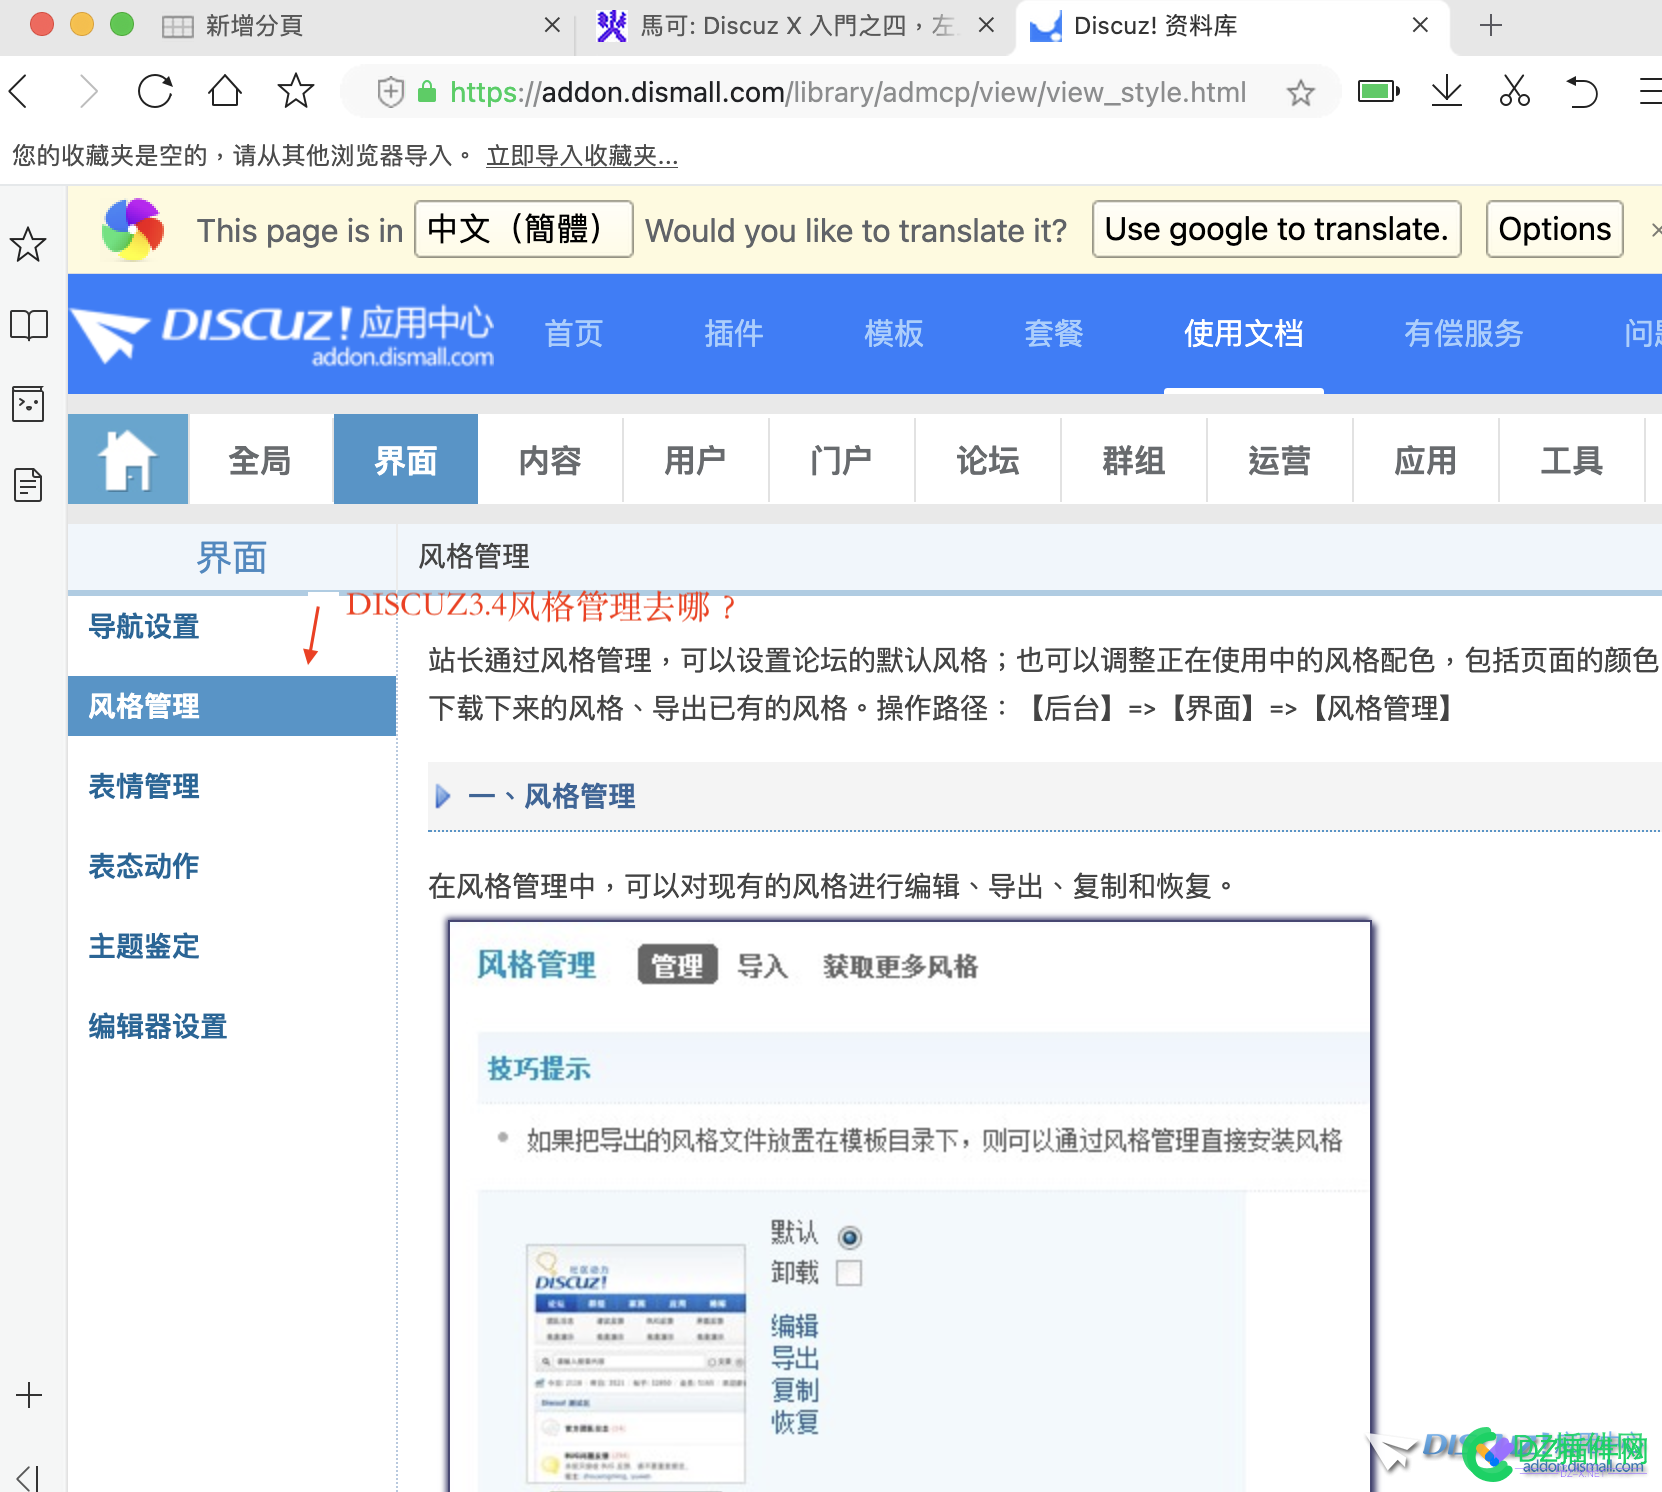
Task: Open 导航设置 in left menu
Action: (144, 626)
